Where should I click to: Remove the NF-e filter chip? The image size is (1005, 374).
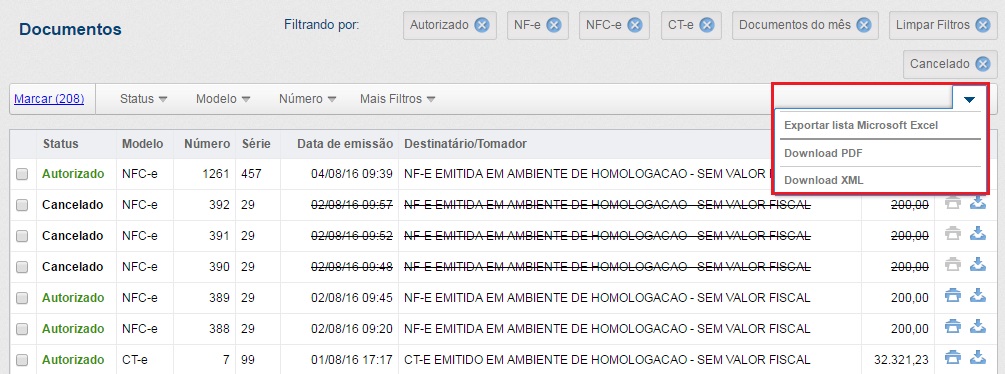(x=554, y=25)
